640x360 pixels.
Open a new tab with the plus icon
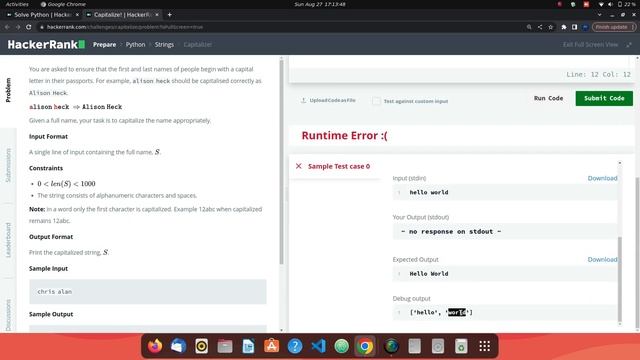point(169,15)
